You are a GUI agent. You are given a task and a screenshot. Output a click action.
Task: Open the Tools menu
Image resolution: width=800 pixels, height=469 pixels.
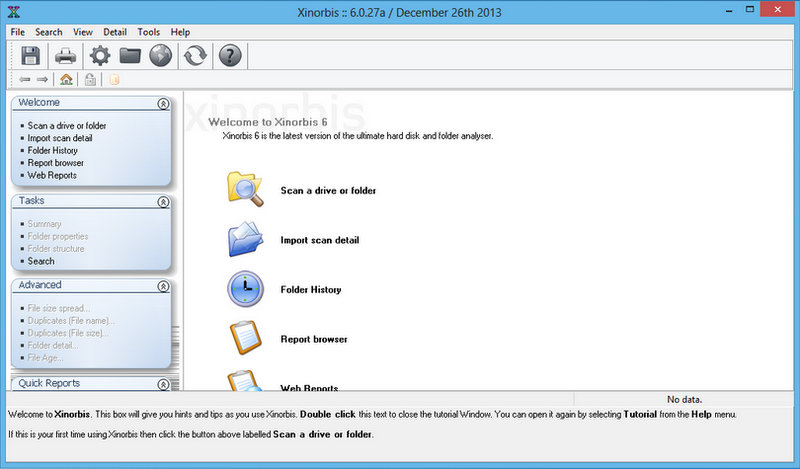(x=148, y=32)
